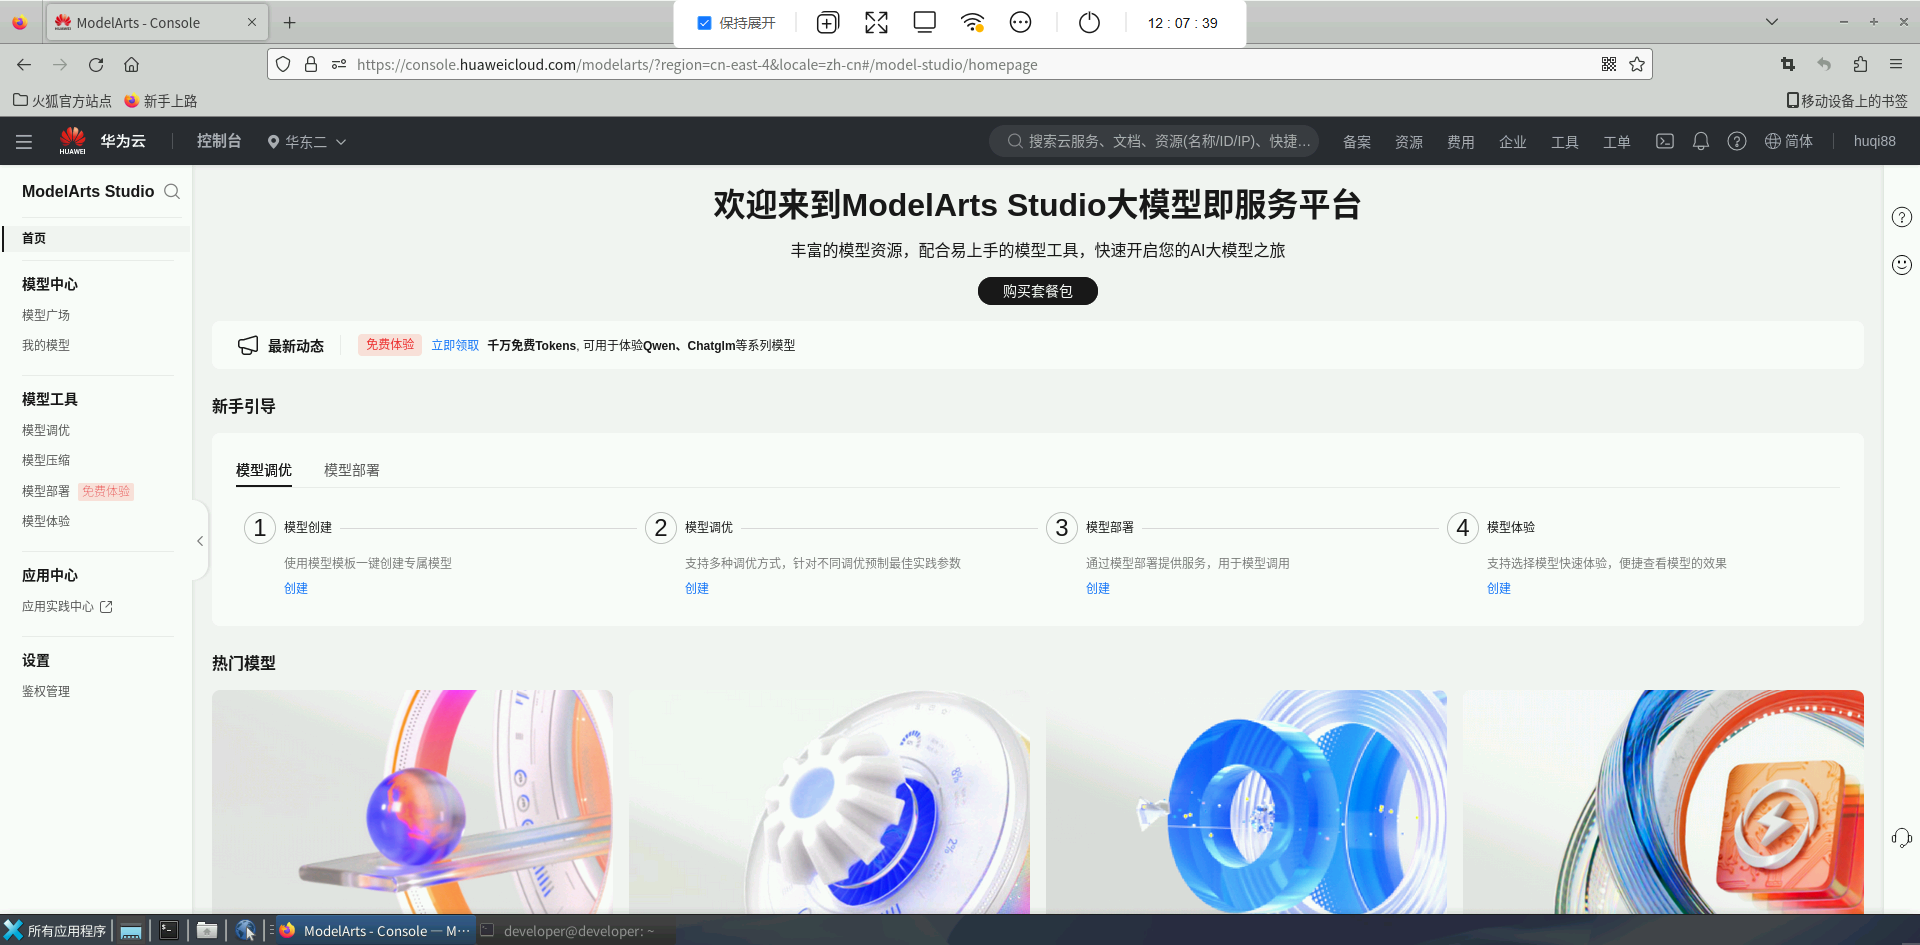Click the announcement megaphone icon
1920x945 pixels.
coord(248,345)
